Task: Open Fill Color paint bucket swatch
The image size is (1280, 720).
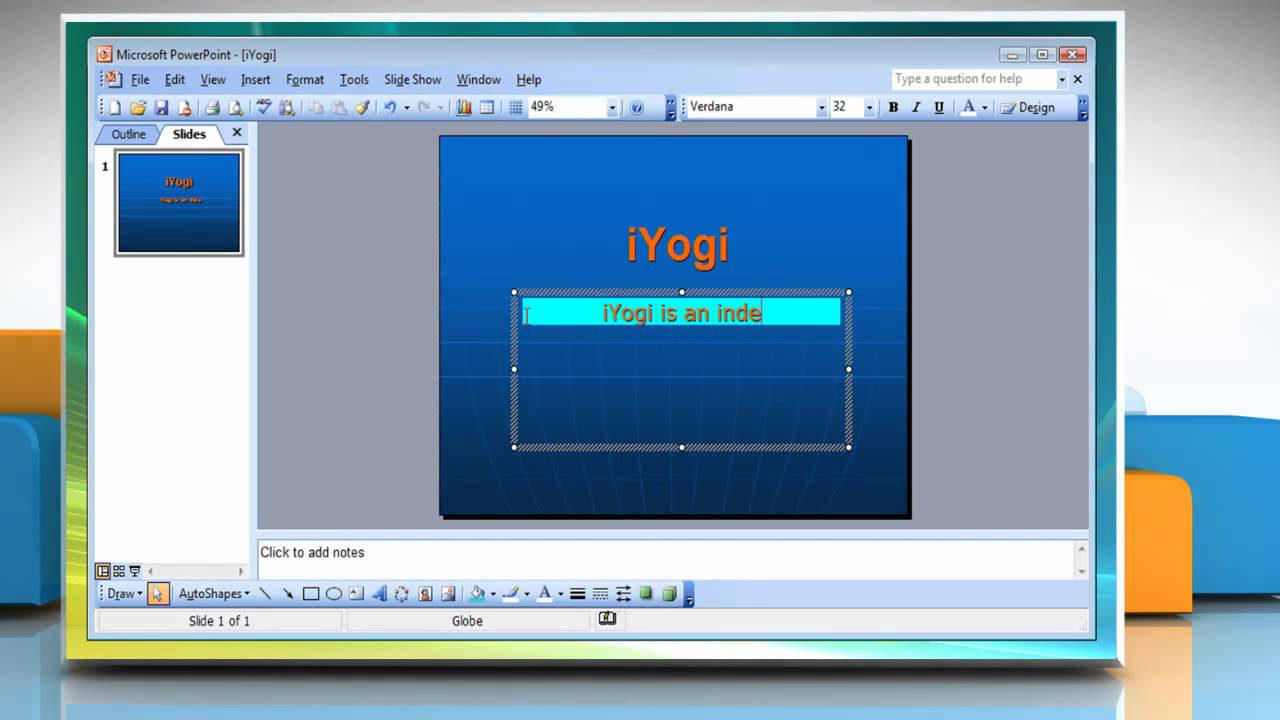Action: [x=477, y=594]
